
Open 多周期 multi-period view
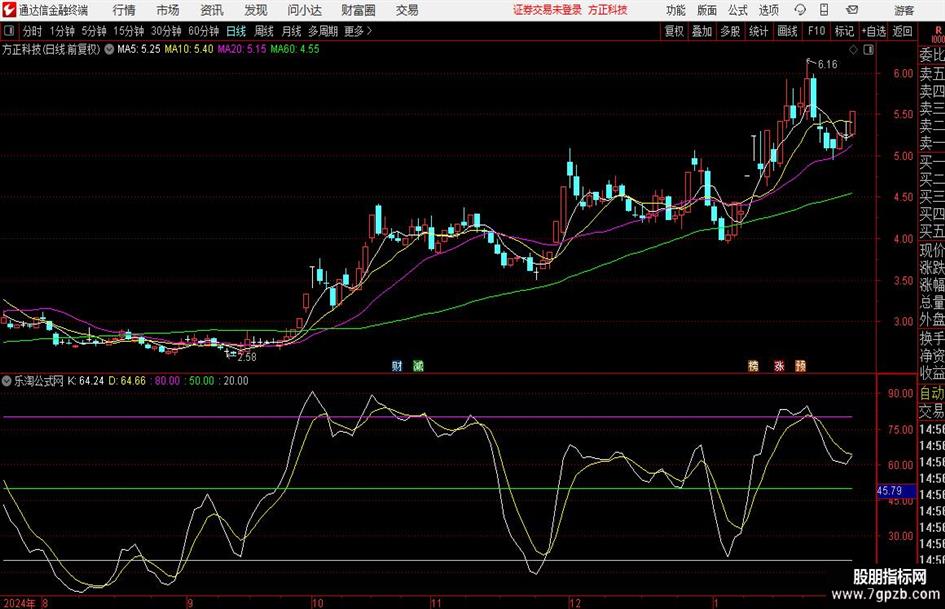323,31
